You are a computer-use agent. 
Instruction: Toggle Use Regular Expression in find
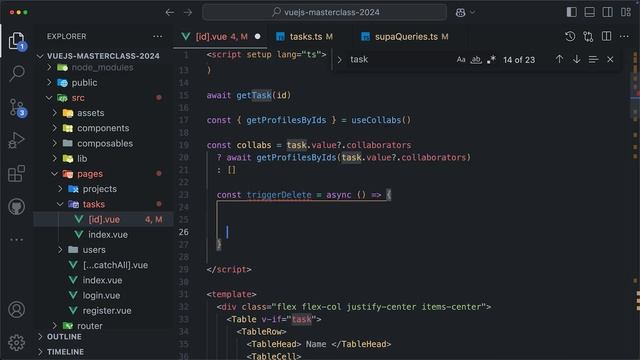[x=491, y=60]
